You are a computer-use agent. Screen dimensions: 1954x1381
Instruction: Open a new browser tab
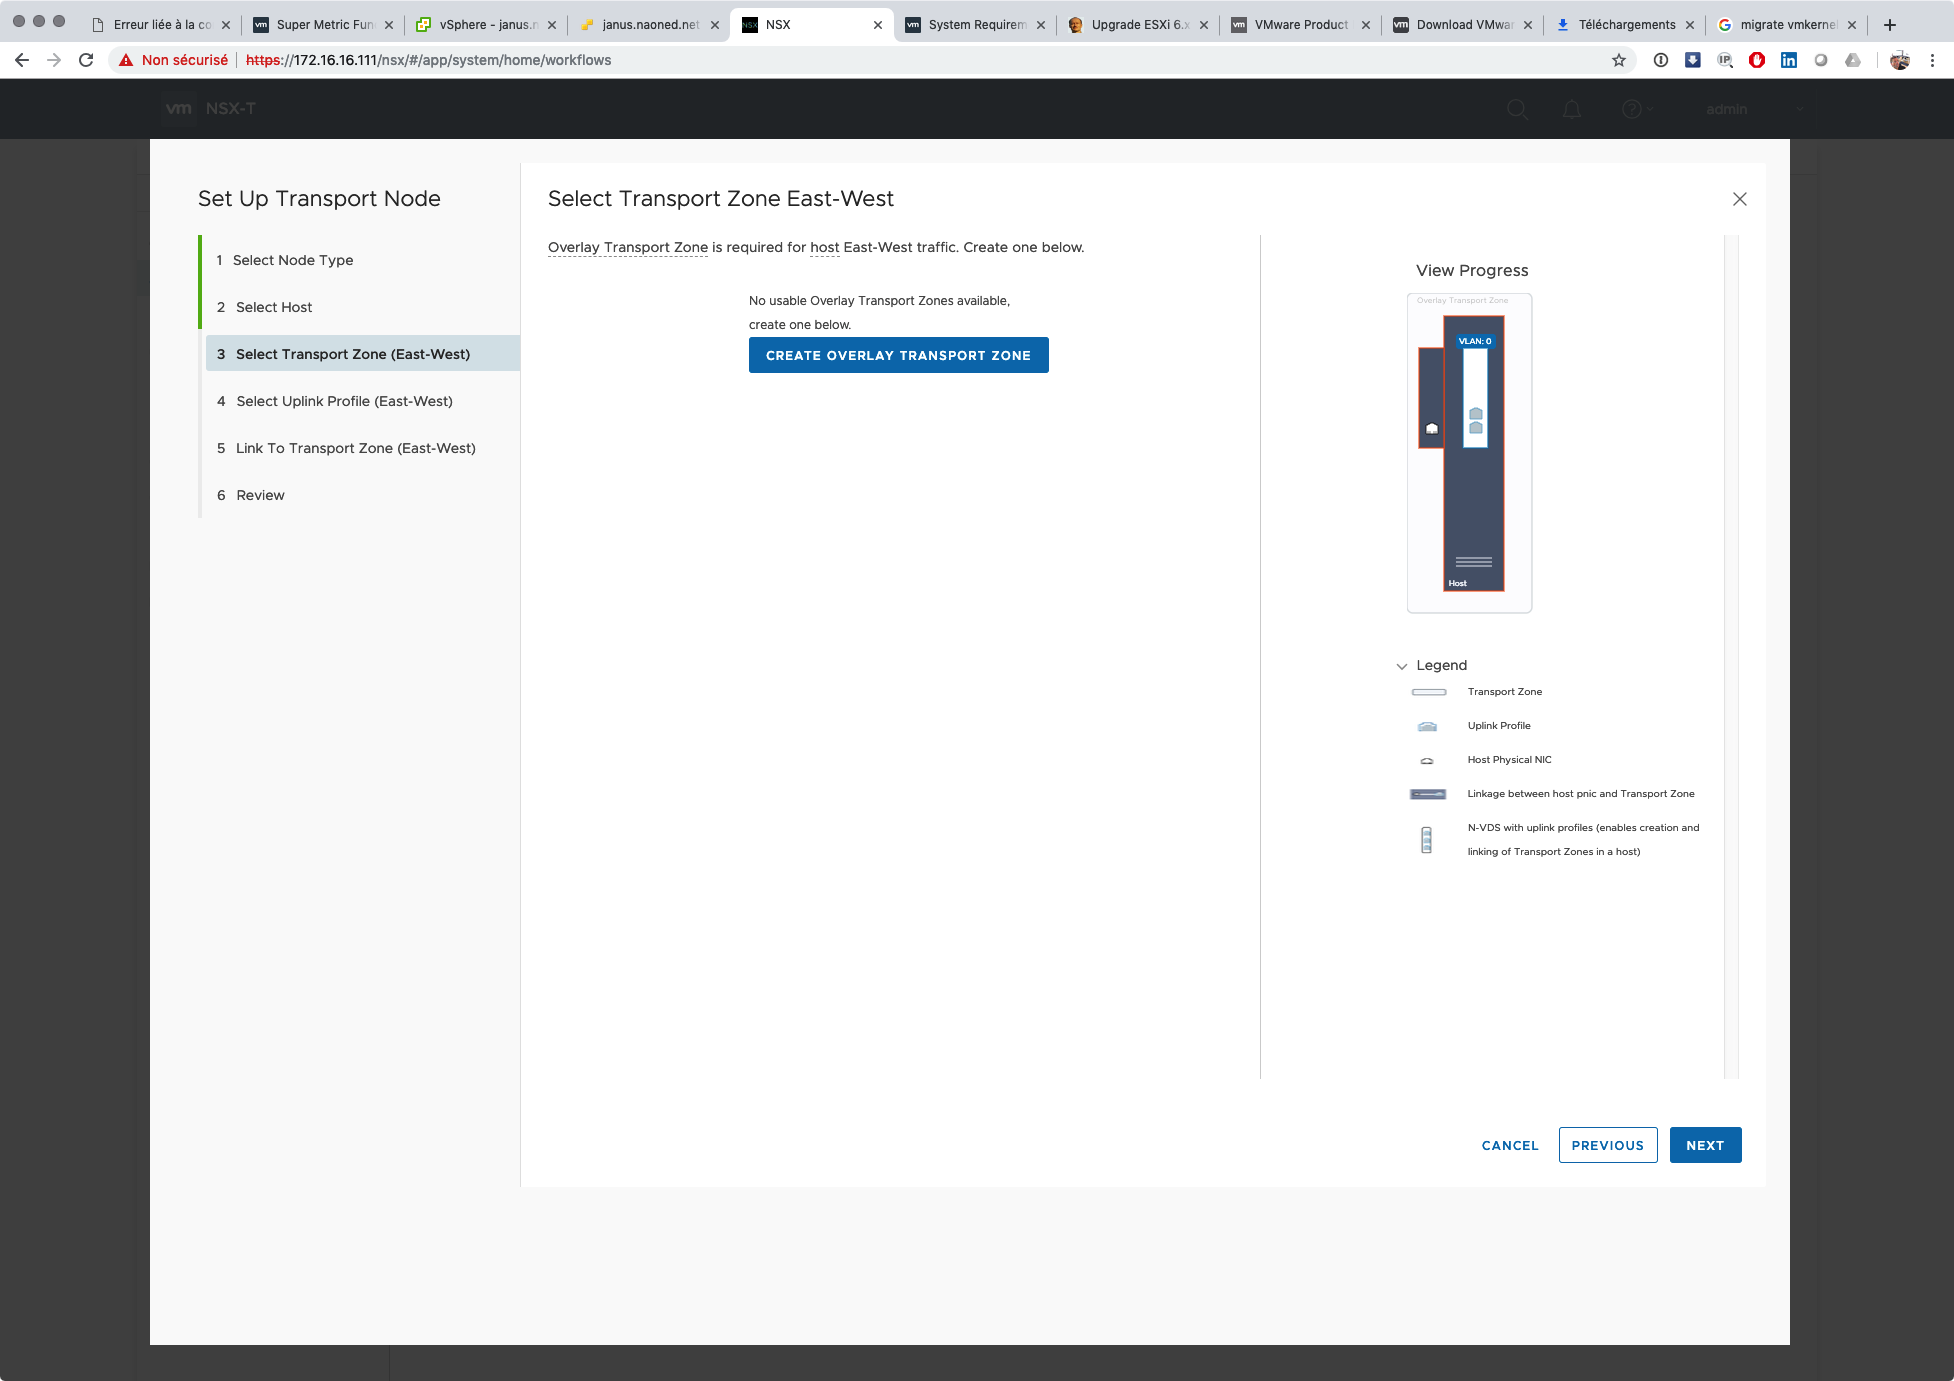coord(1889,24)
